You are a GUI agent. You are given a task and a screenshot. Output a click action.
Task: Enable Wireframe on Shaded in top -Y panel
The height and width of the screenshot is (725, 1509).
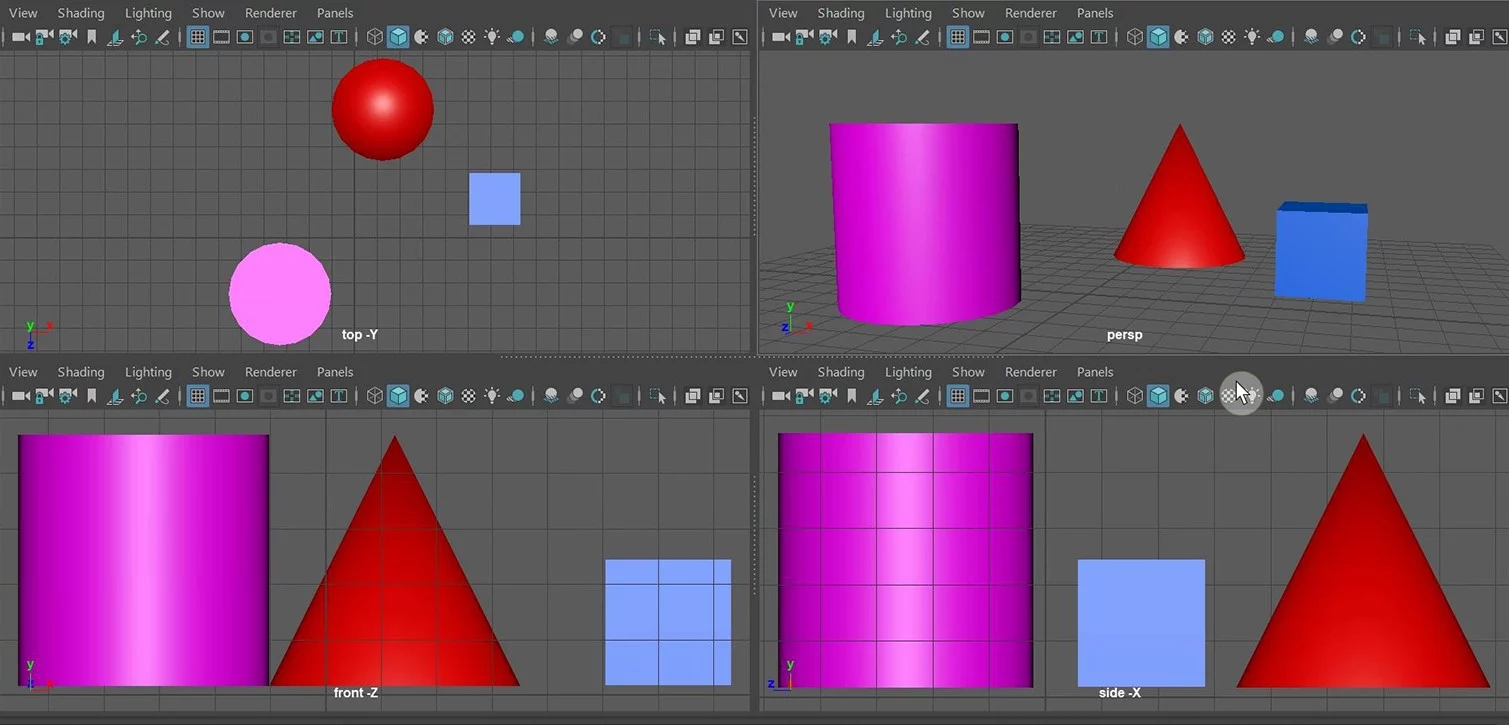445,37
